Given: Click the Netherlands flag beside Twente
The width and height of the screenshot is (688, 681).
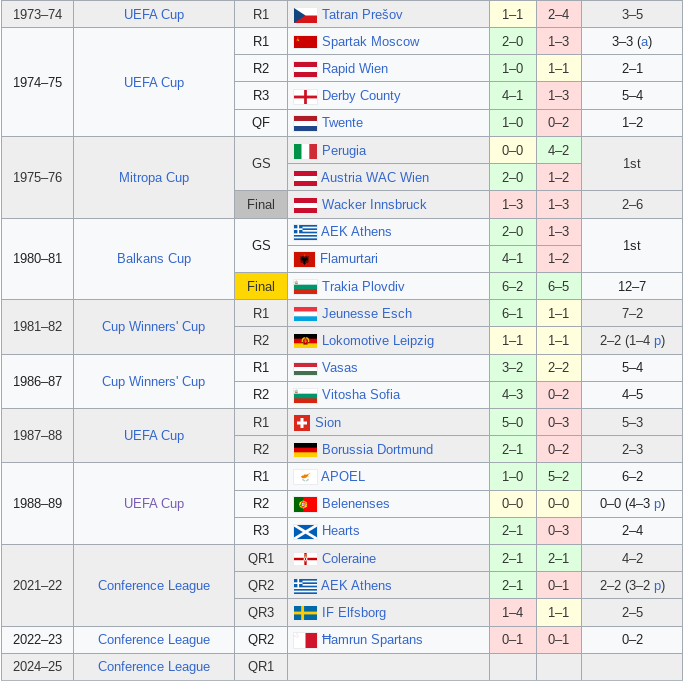Looking at the screenshot, I should 305,123.
